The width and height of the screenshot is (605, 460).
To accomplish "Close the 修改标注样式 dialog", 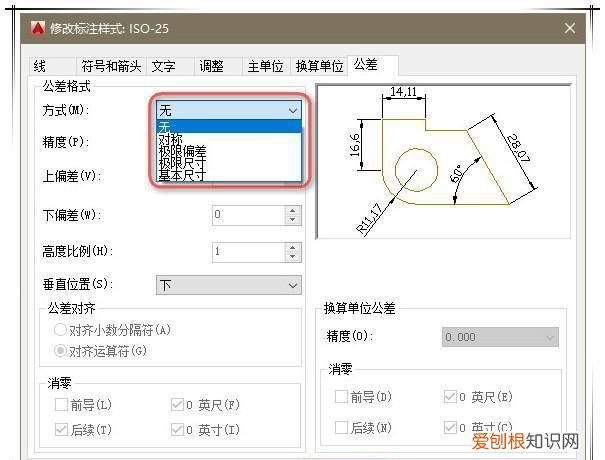I will click(570, 28).
